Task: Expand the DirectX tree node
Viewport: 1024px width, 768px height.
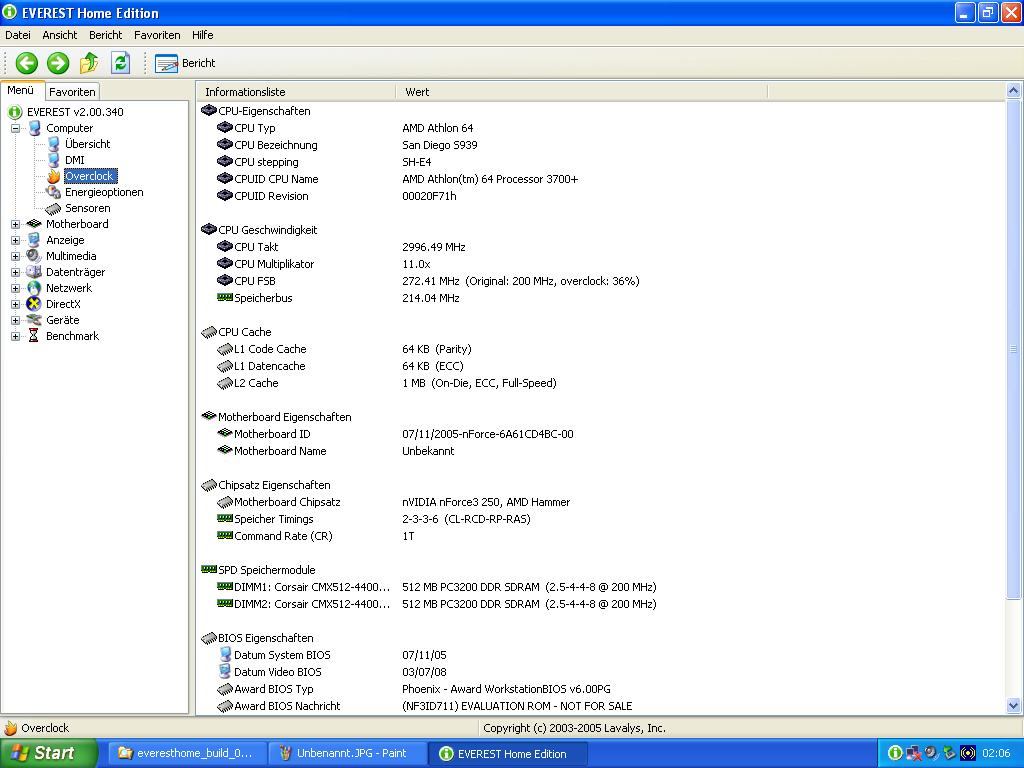Action: click(16, 304)
